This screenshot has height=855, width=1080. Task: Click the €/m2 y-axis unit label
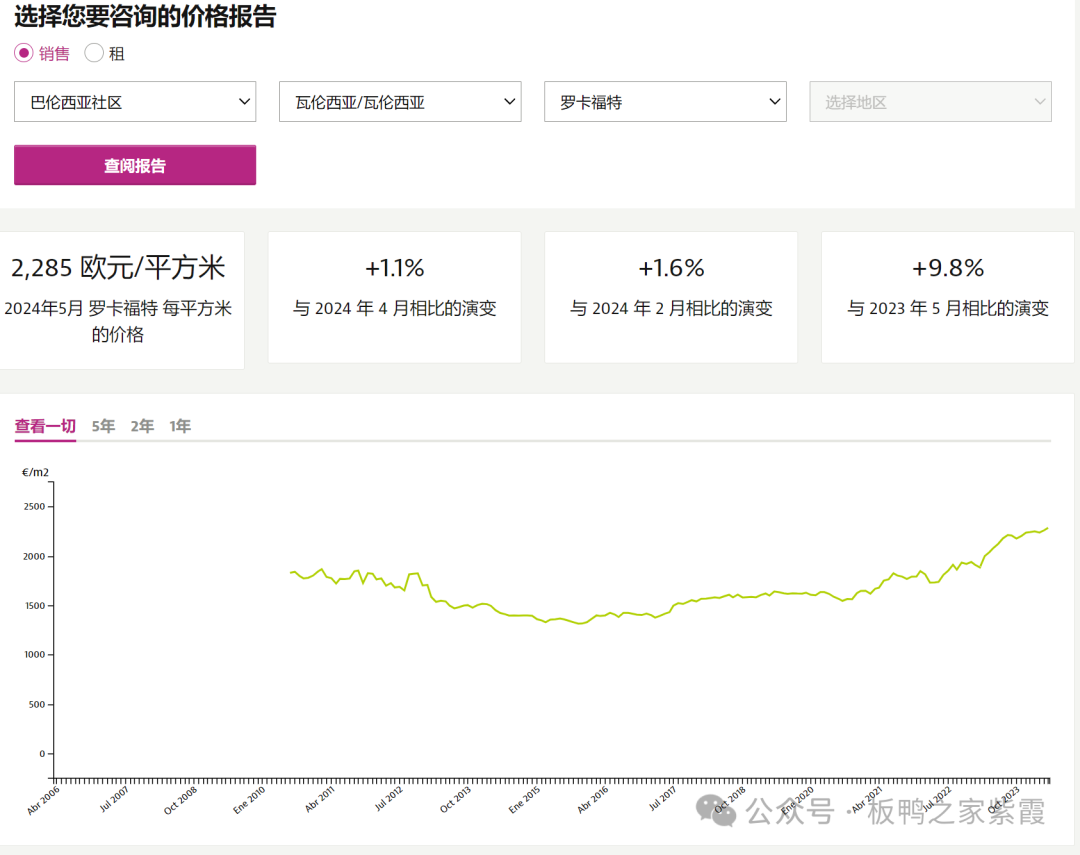[36, 472]
